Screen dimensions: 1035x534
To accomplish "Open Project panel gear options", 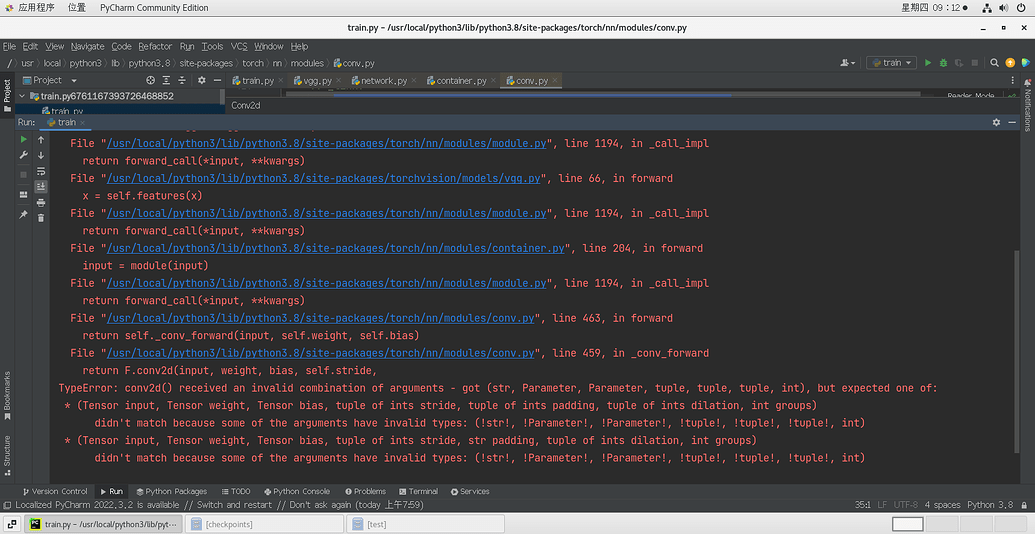I will click(202, 80).
